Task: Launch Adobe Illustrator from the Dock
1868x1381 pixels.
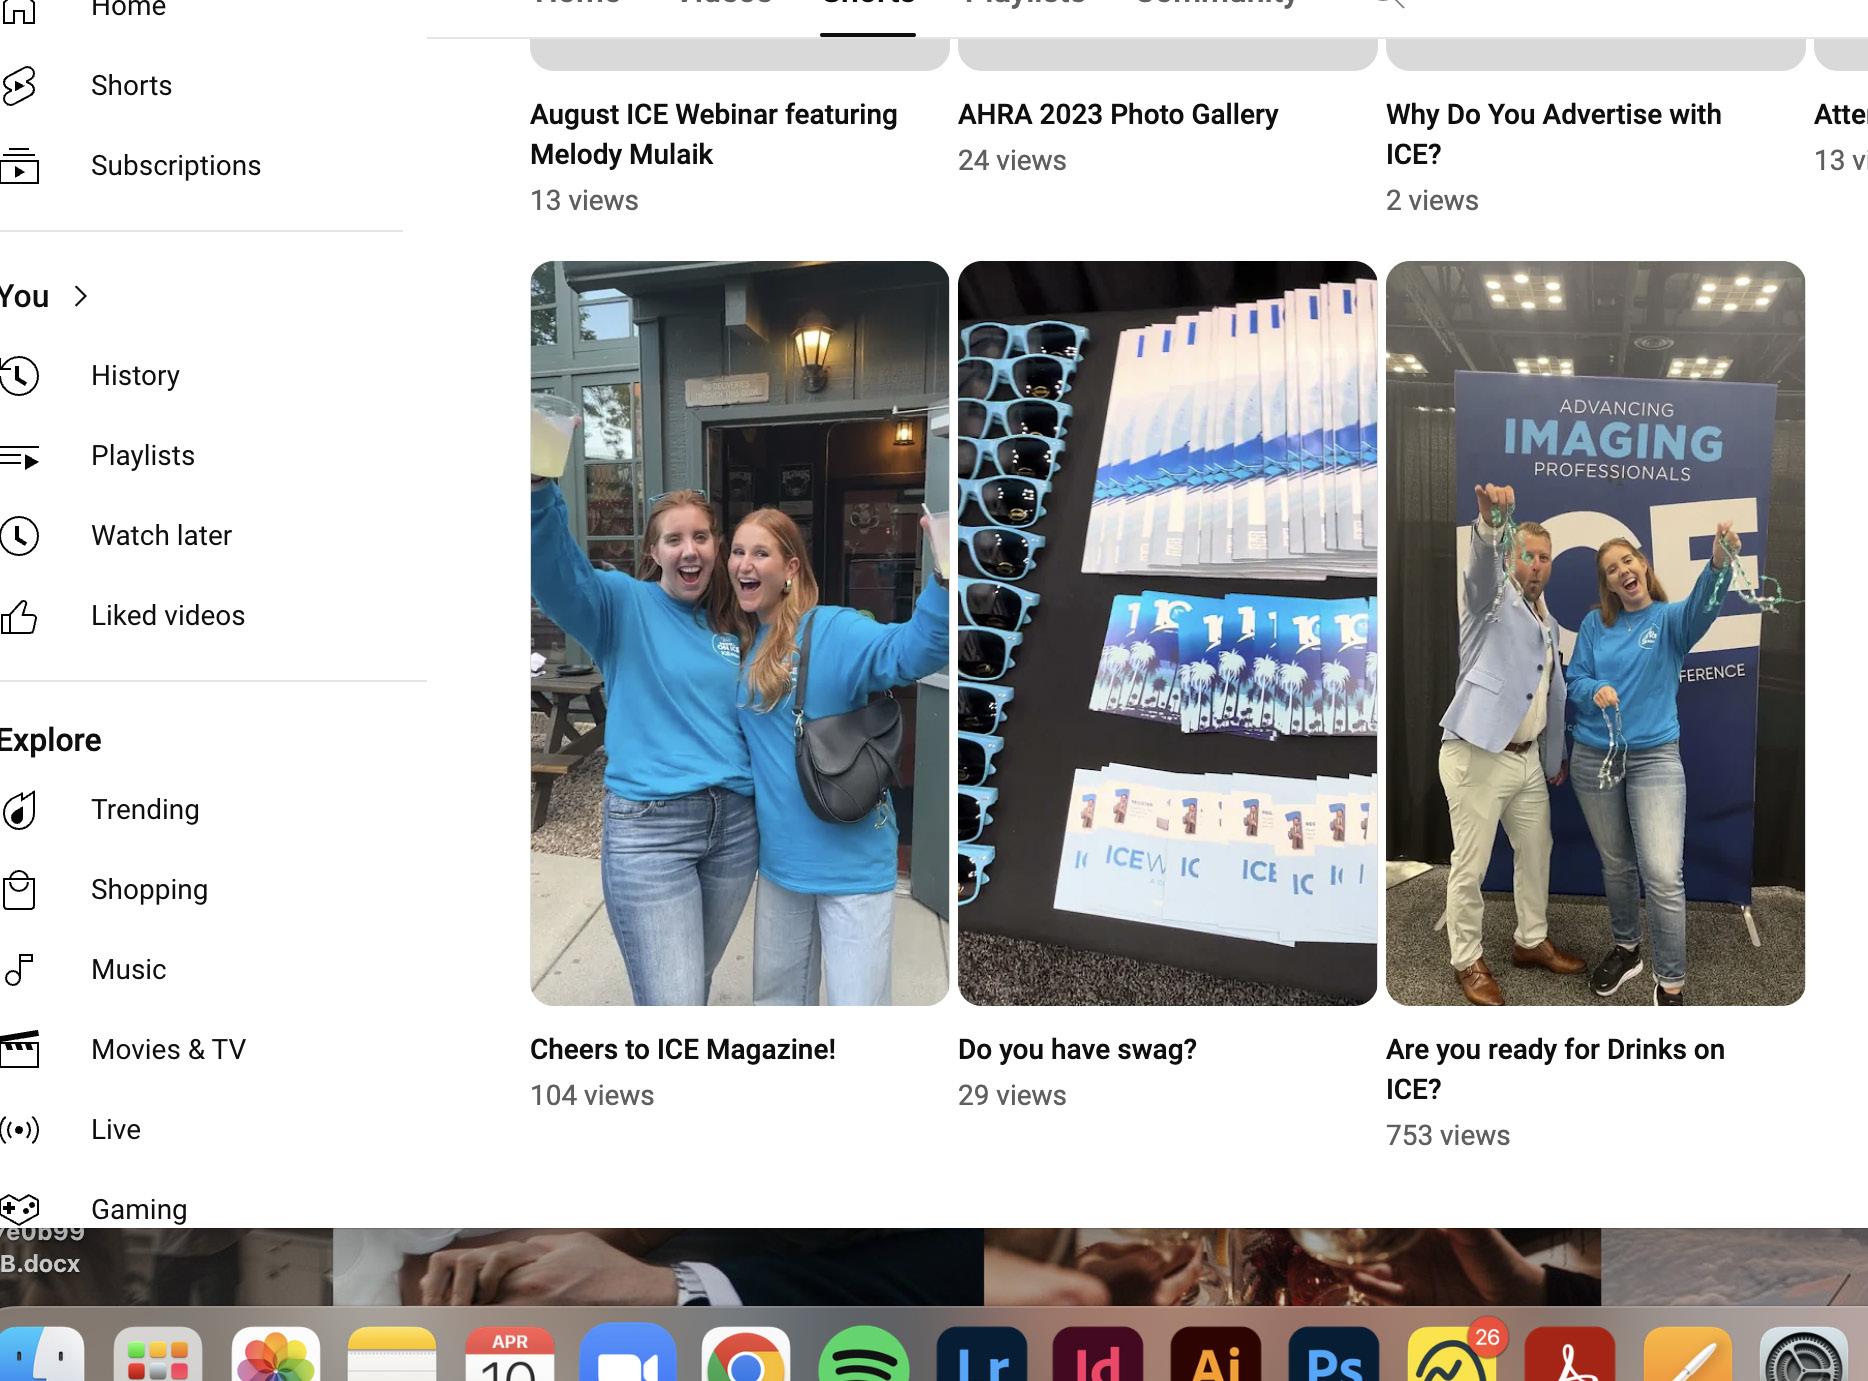Action: pyautogui.click(x=1215, y=1354)
